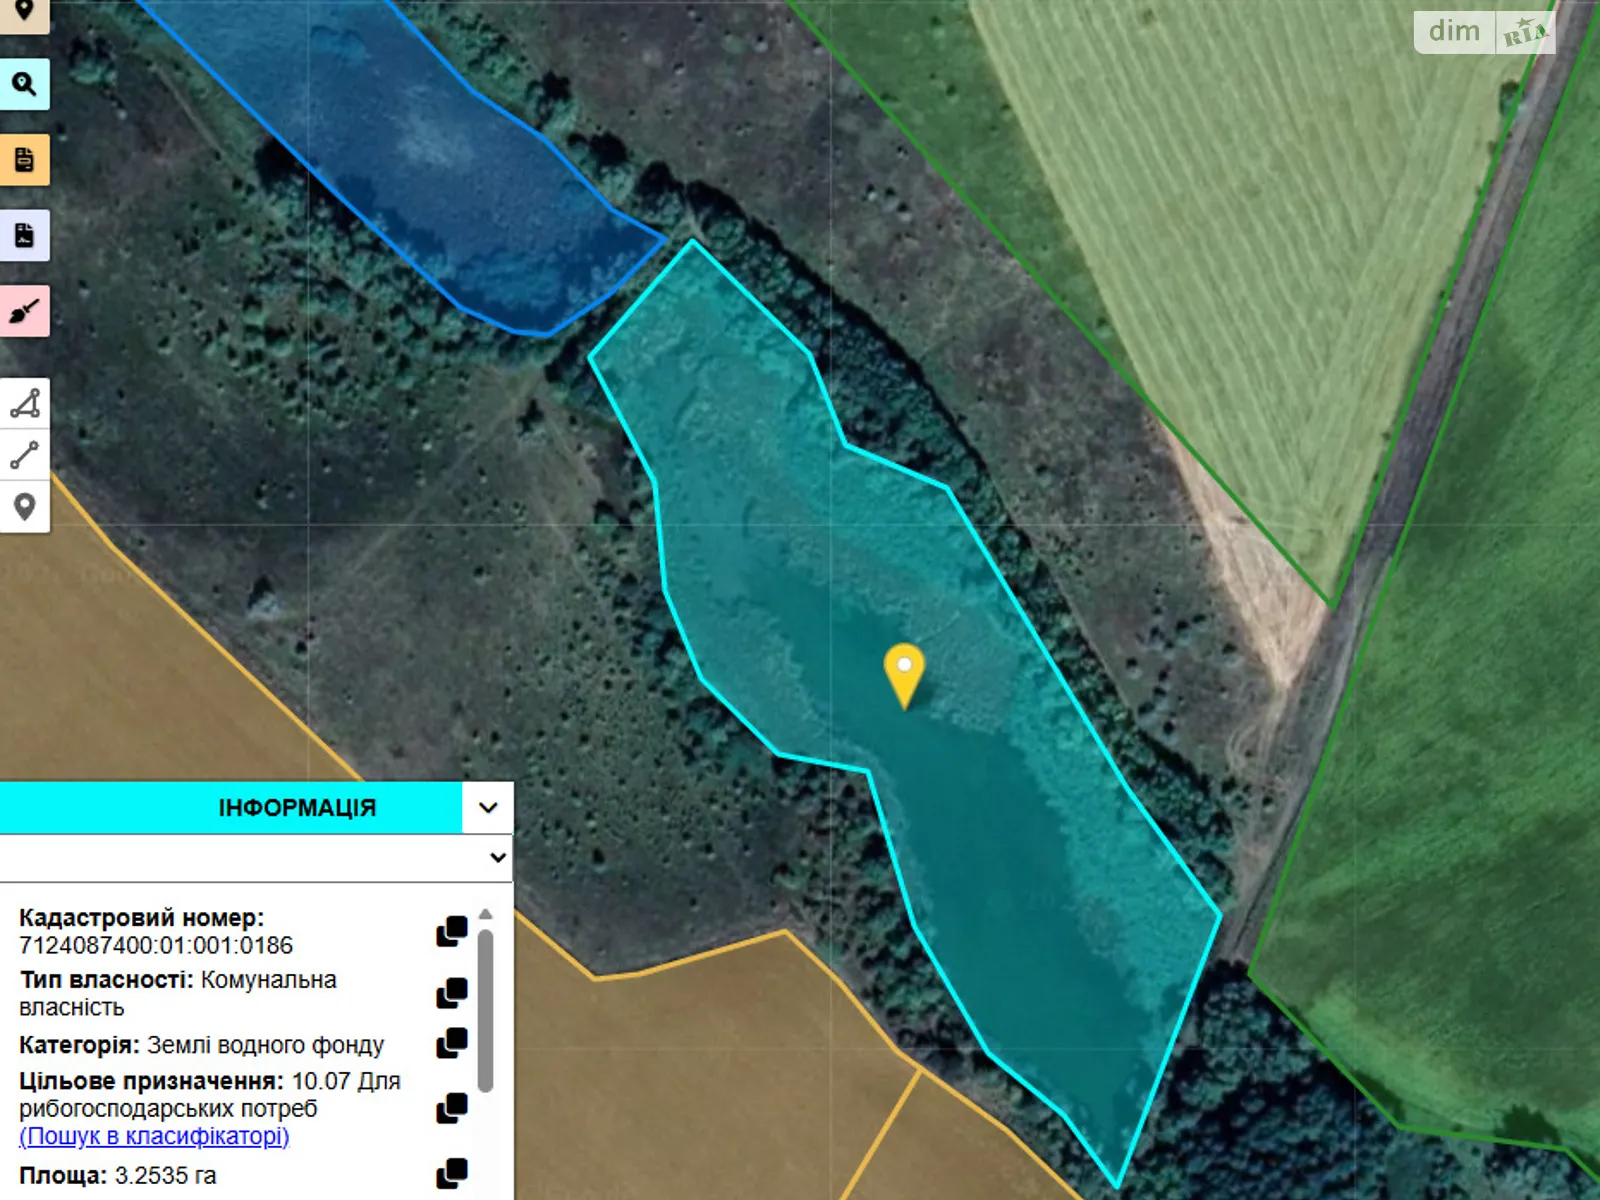
Task: Select the polygon area measurement tool
Action: 24,404
